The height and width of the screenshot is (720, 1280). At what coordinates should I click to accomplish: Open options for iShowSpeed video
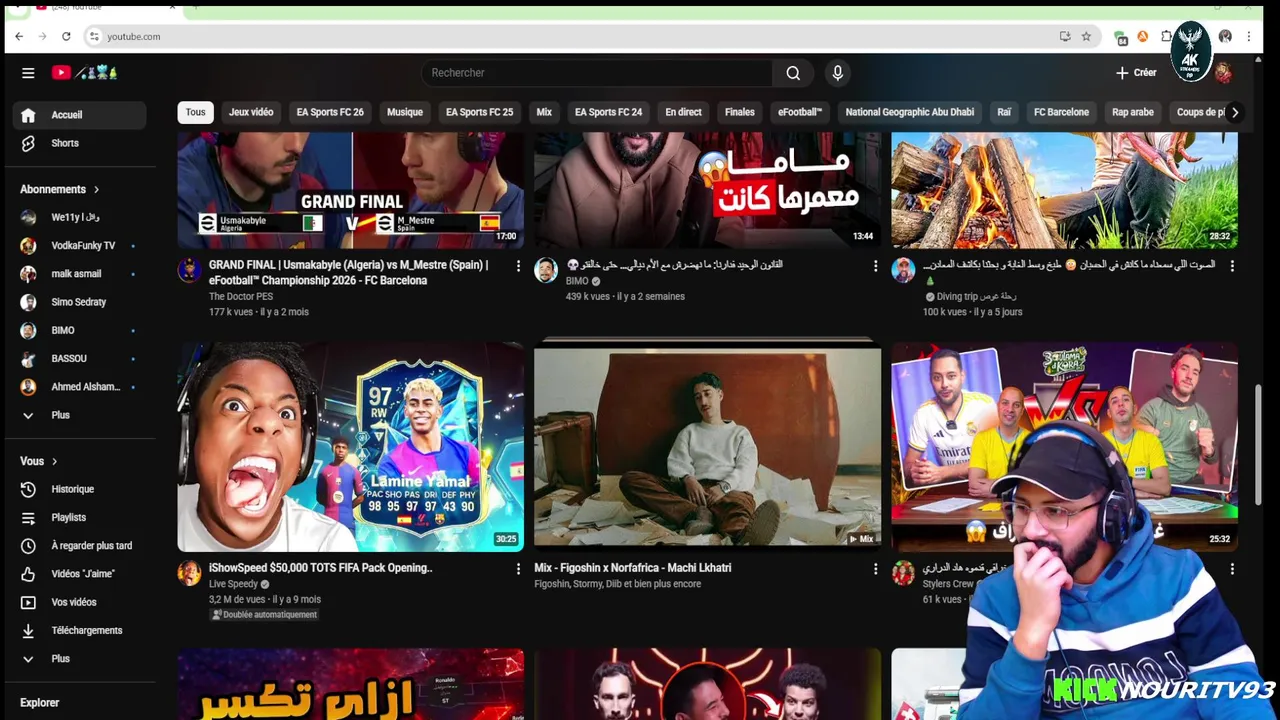tap(518, 569)
